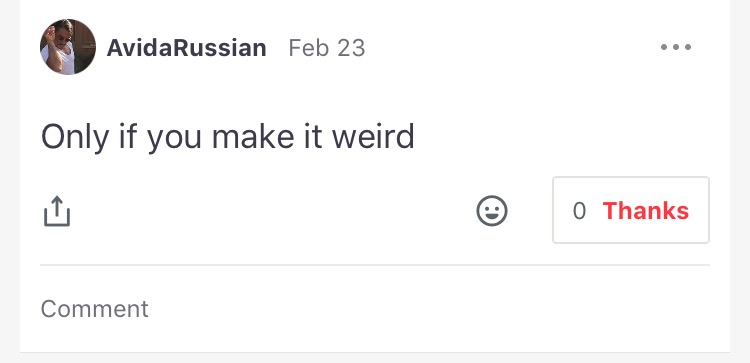Toggle Thanks on AvidaRussian's comment

631,210
